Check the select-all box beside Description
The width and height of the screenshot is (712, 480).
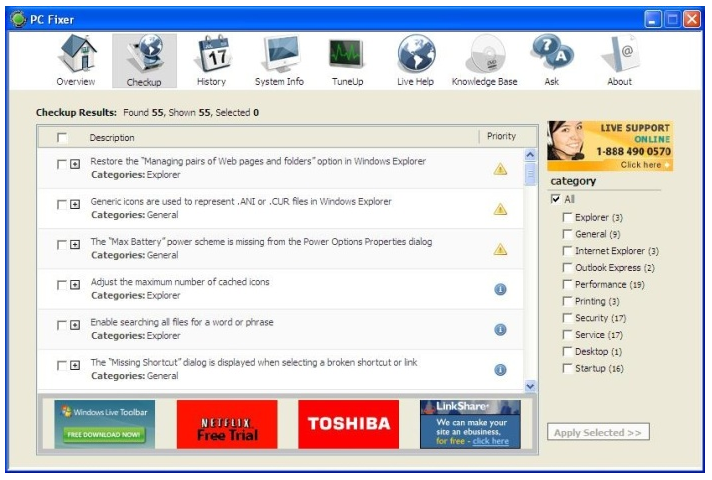pos(62,137)
